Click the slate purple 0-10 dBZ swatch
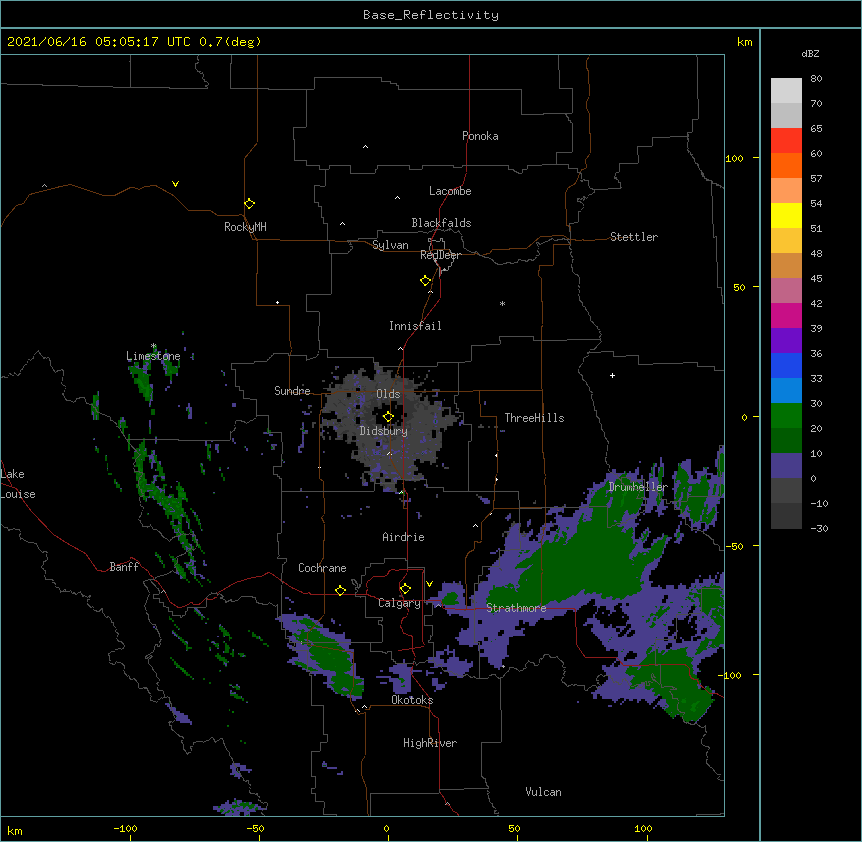The width and height of the screenshot is (862, 842). [786, 466]
